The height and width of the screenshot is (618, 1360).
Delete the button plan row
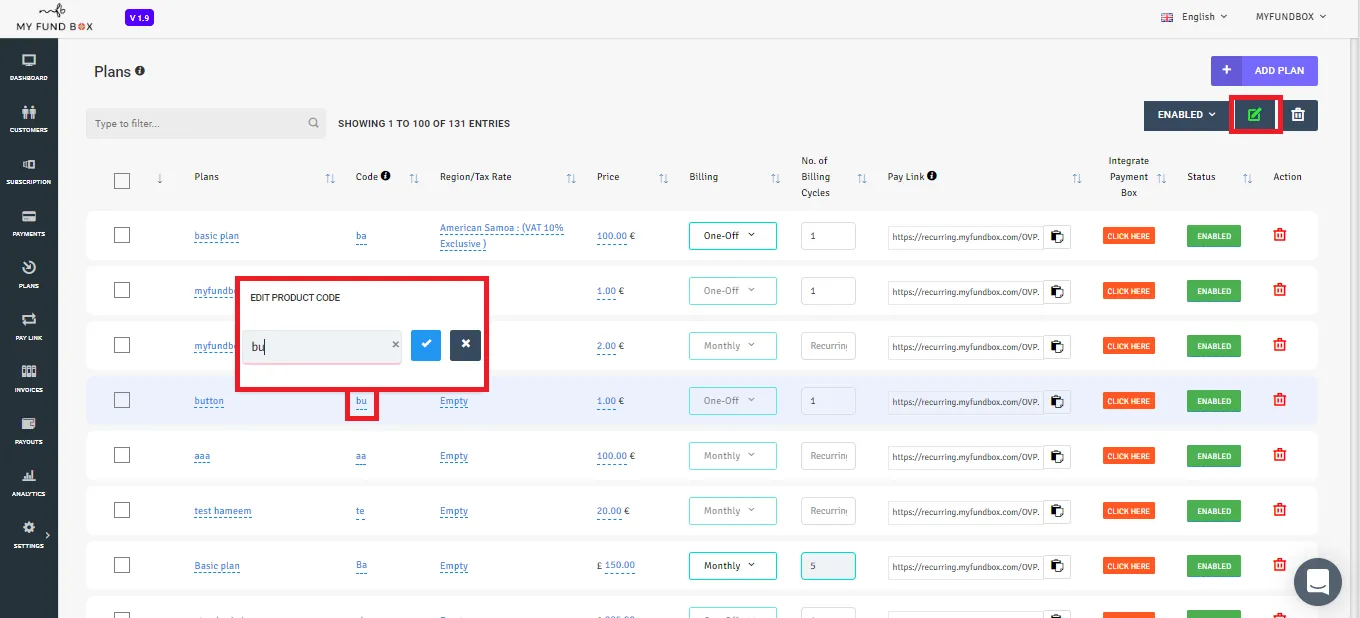(1279, 400)
